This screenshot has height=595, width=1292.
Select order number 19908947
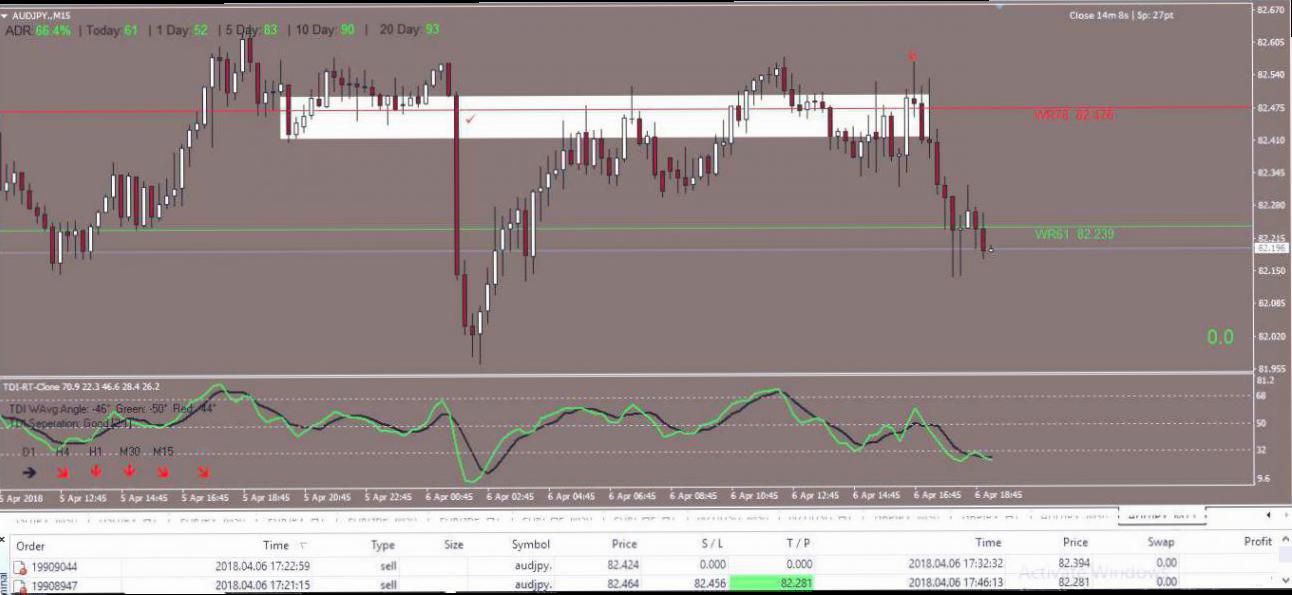coord(52,585)
